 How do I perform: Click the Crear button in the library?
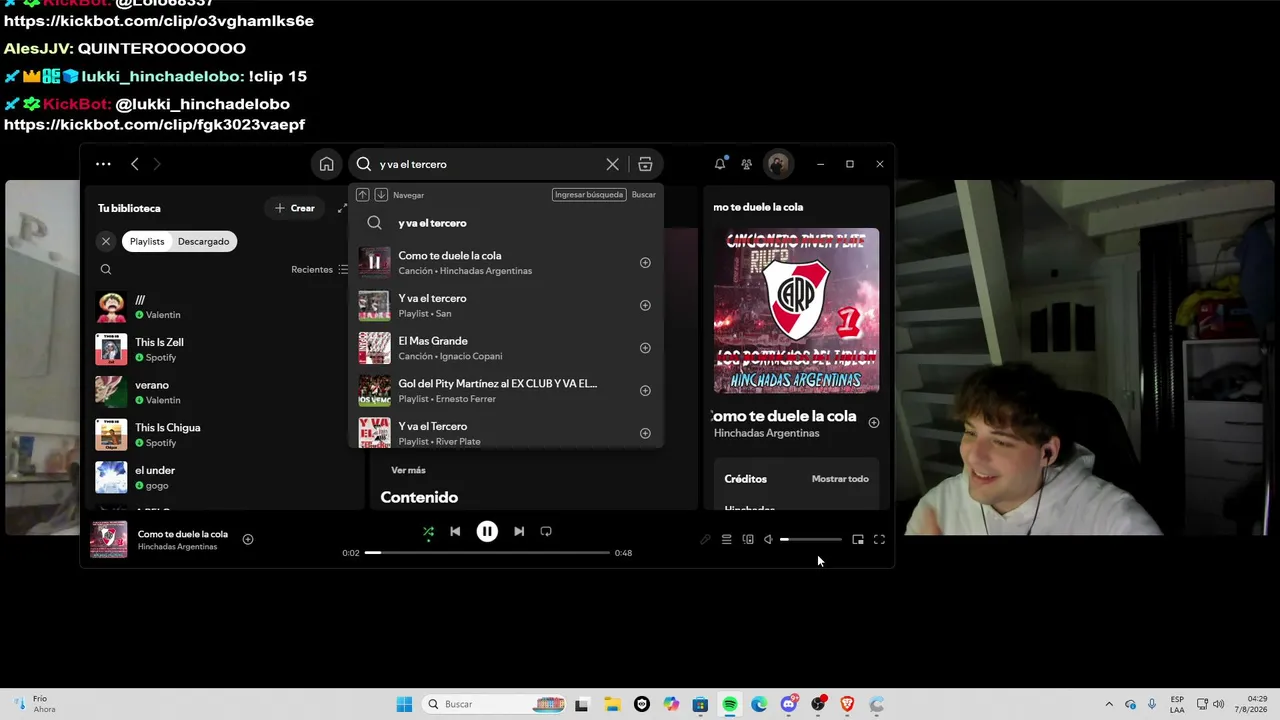(295, 208)
